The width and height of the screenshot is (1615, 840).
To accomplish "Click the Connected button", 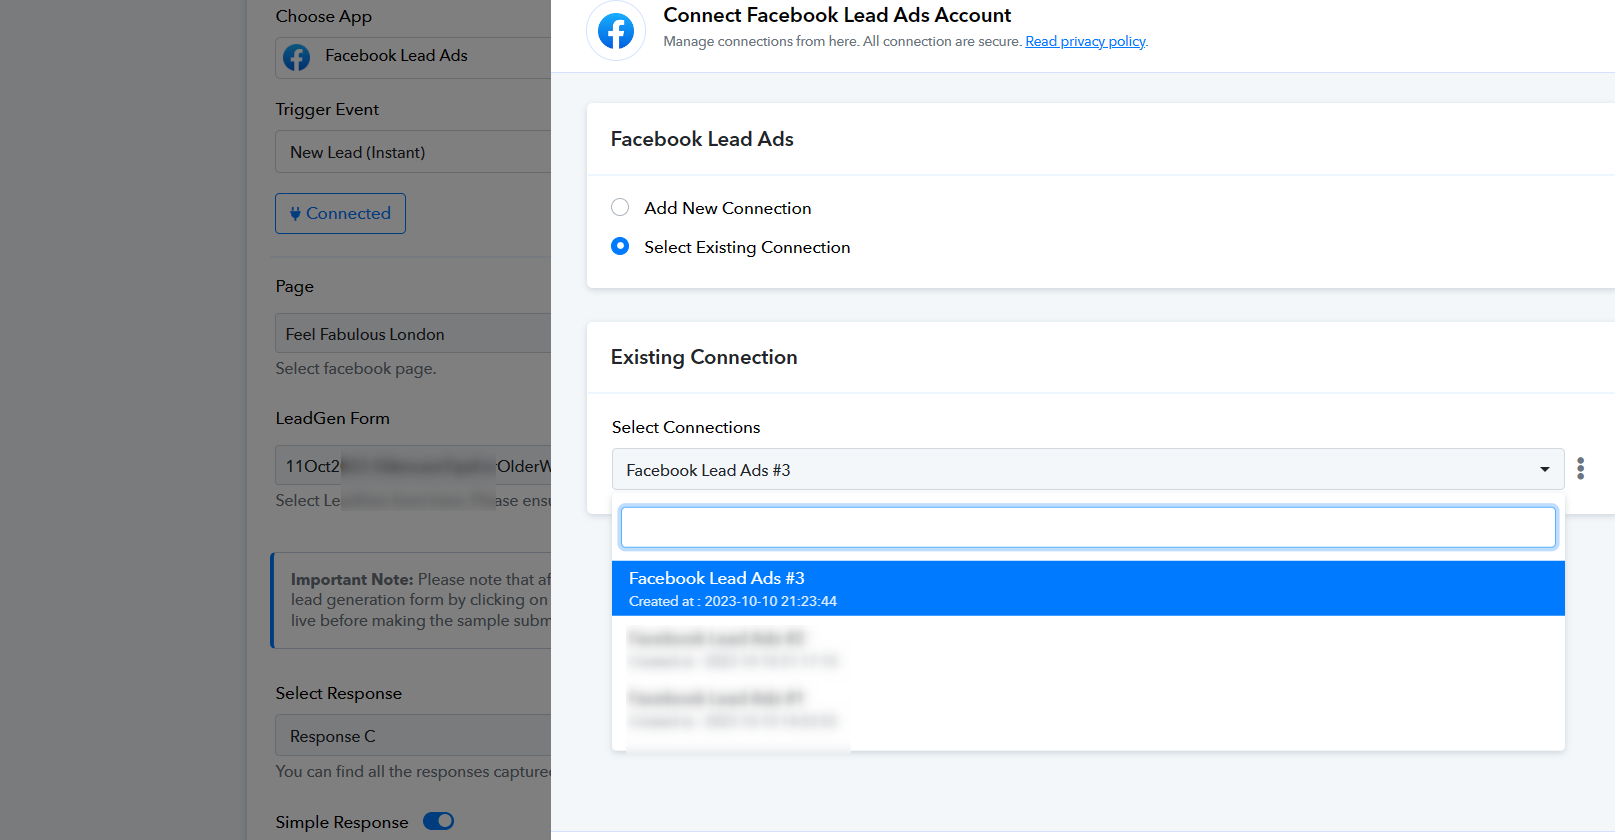I will click(x=340, y=213).
